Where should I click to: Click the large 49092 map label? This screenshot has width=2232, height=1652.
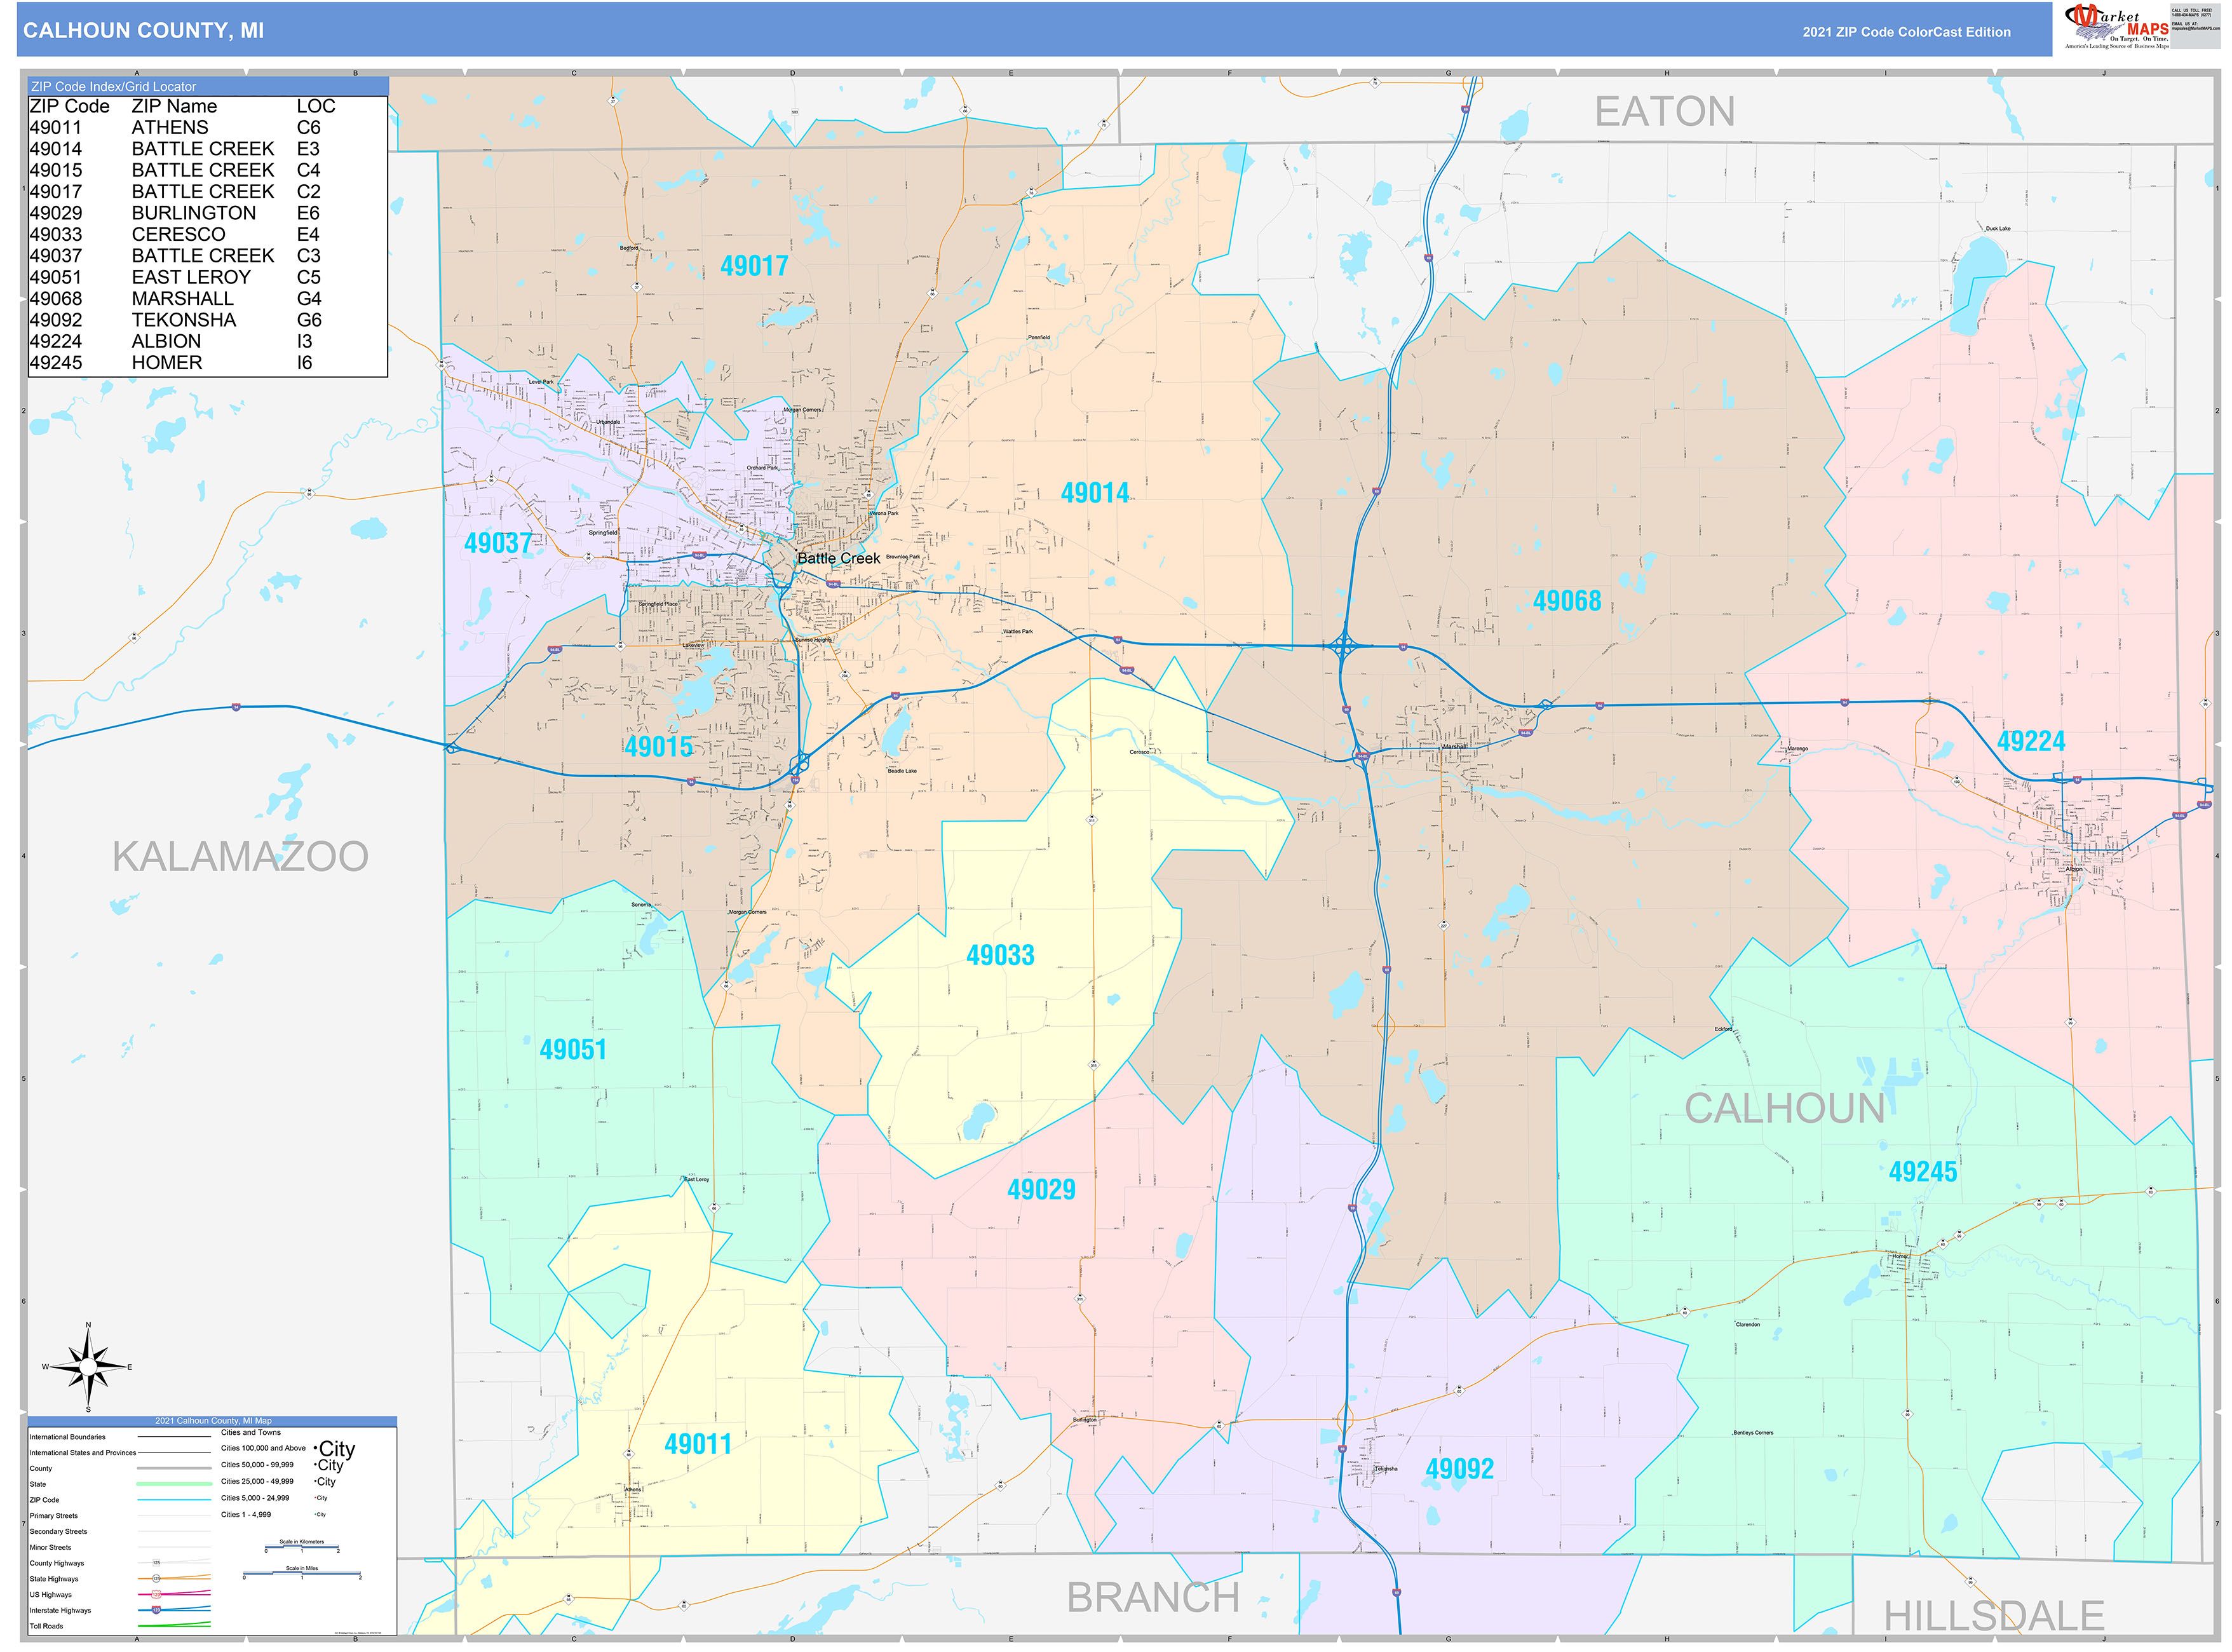click(x=1459, y=1469)
